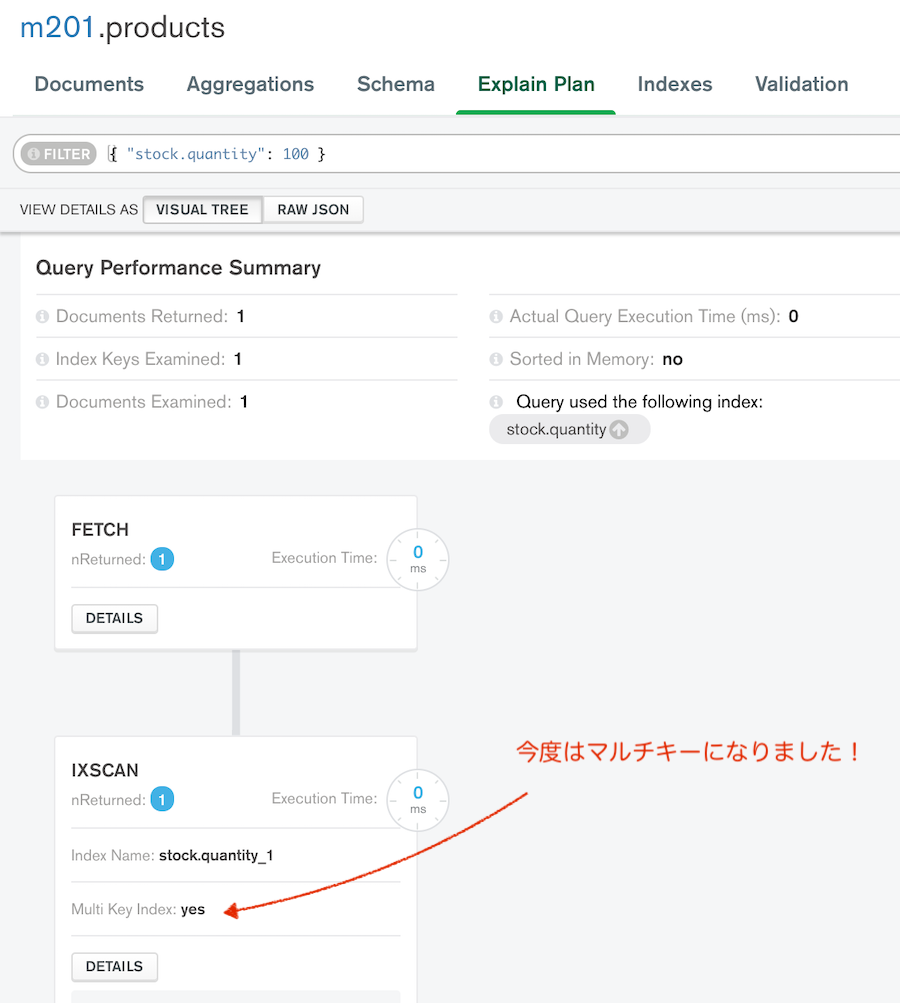This screenshot has width=900, height=1003.
Task: Go to the Indexes tab
Action: click(x=675, y=84)
